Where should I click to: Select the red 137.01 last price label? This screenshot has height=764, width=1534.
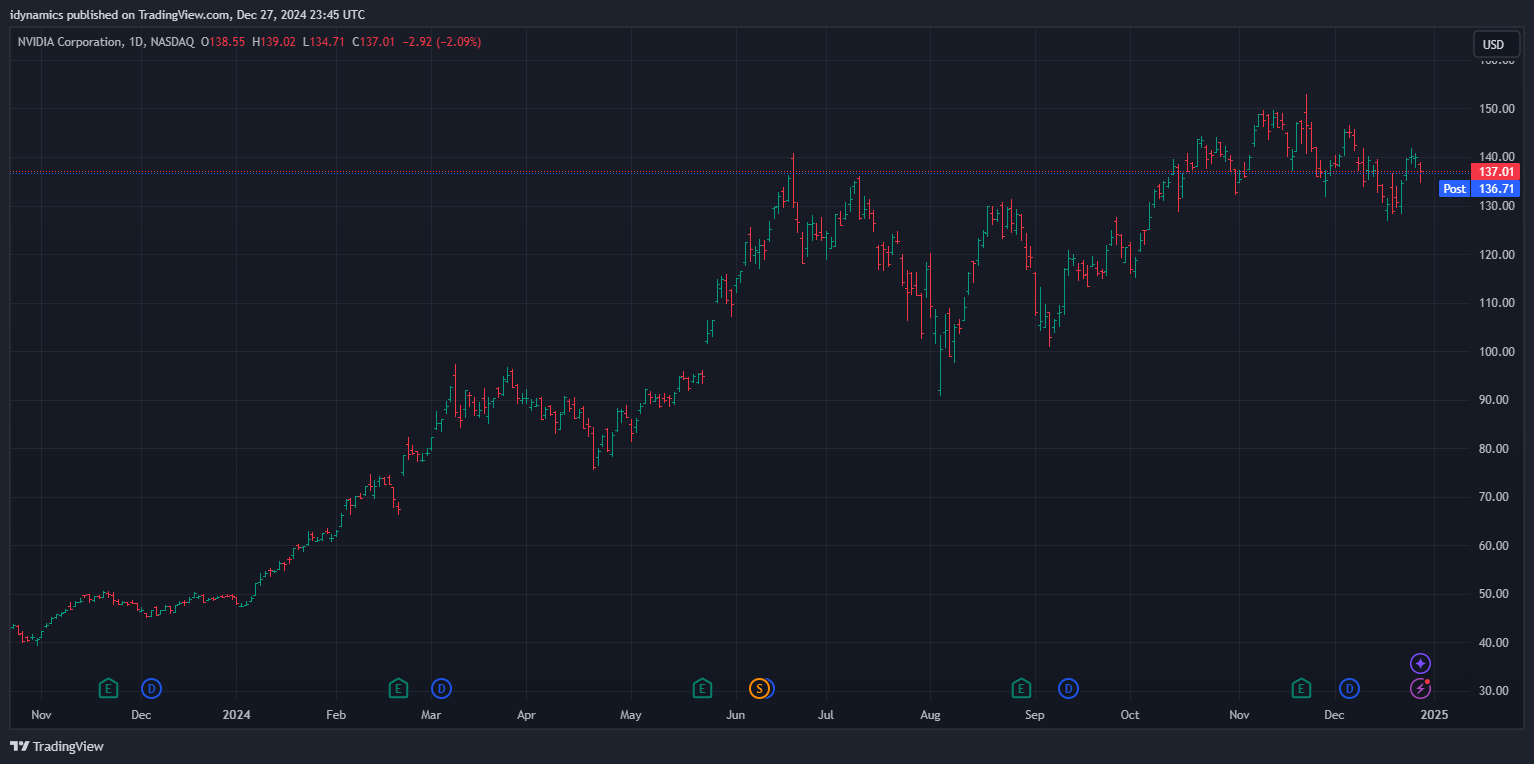click(x=1498, y=172)
